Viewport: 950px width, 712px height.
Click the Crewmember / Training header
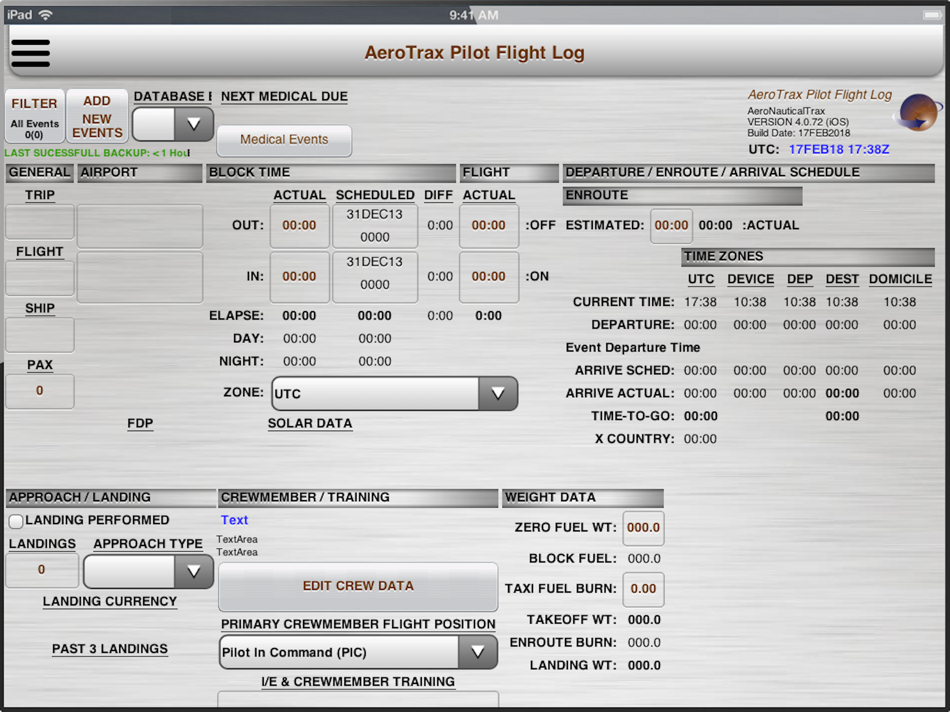click(358, 498)
